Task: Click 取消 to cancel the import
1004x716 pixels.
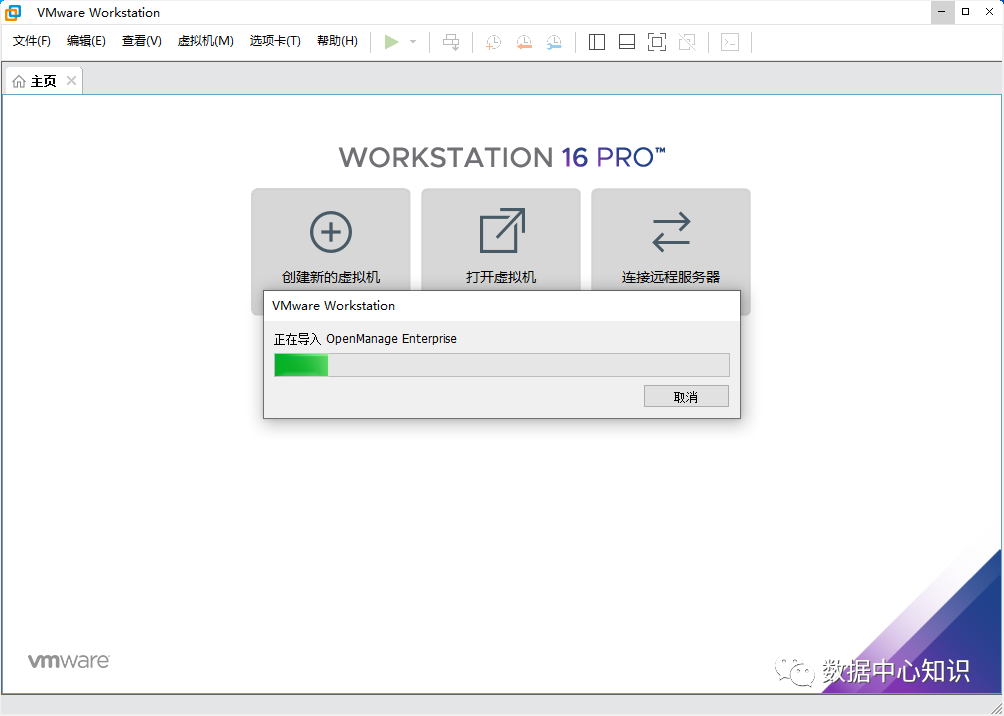Action: 686,396
